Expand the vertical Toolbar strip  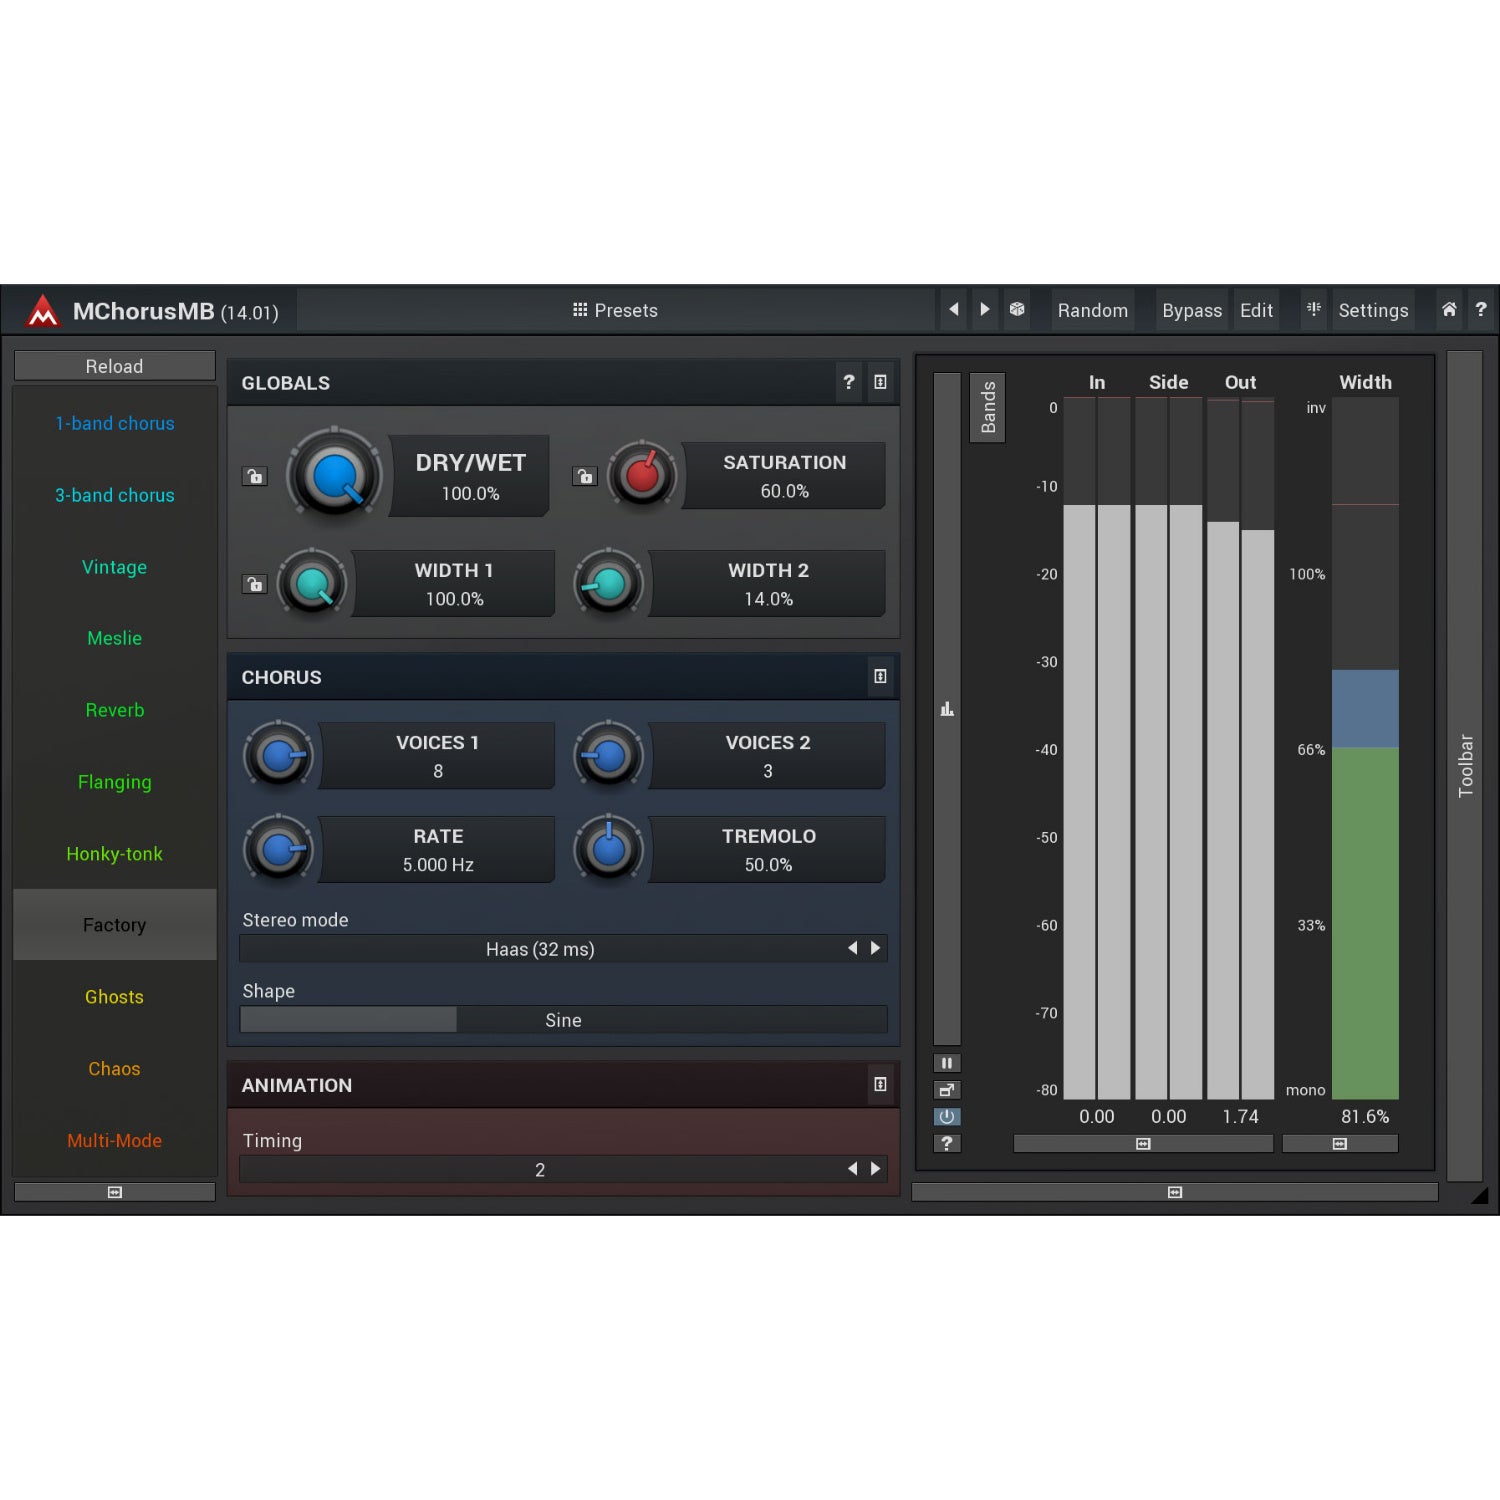[x=1465, y=766]
